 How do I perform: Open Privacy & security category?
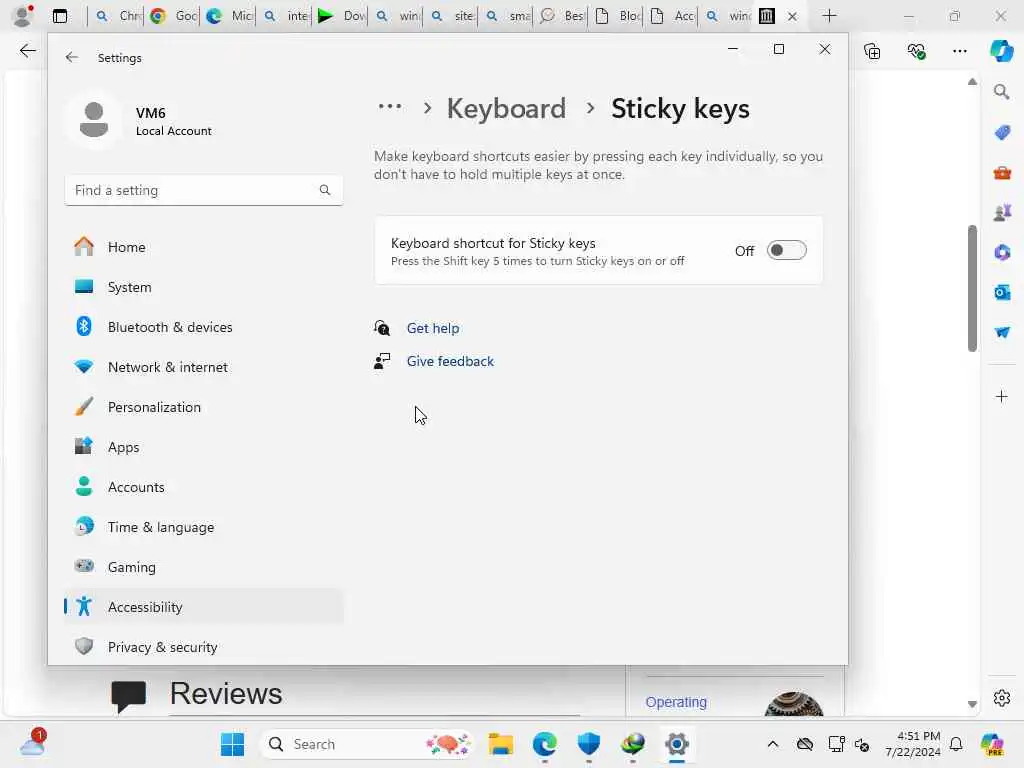[203, 647]
